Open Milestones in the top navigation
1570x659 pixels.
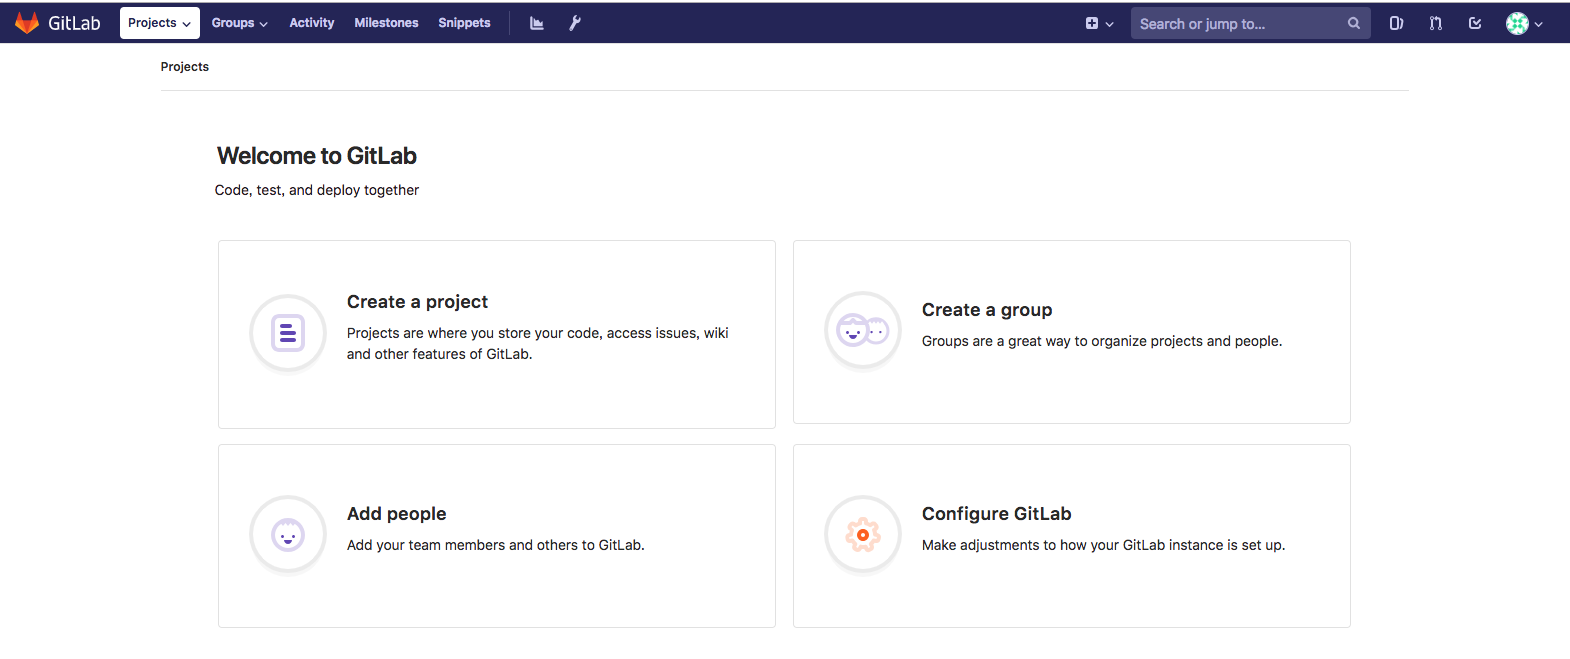pyautogui.click(x=386, y=23)
